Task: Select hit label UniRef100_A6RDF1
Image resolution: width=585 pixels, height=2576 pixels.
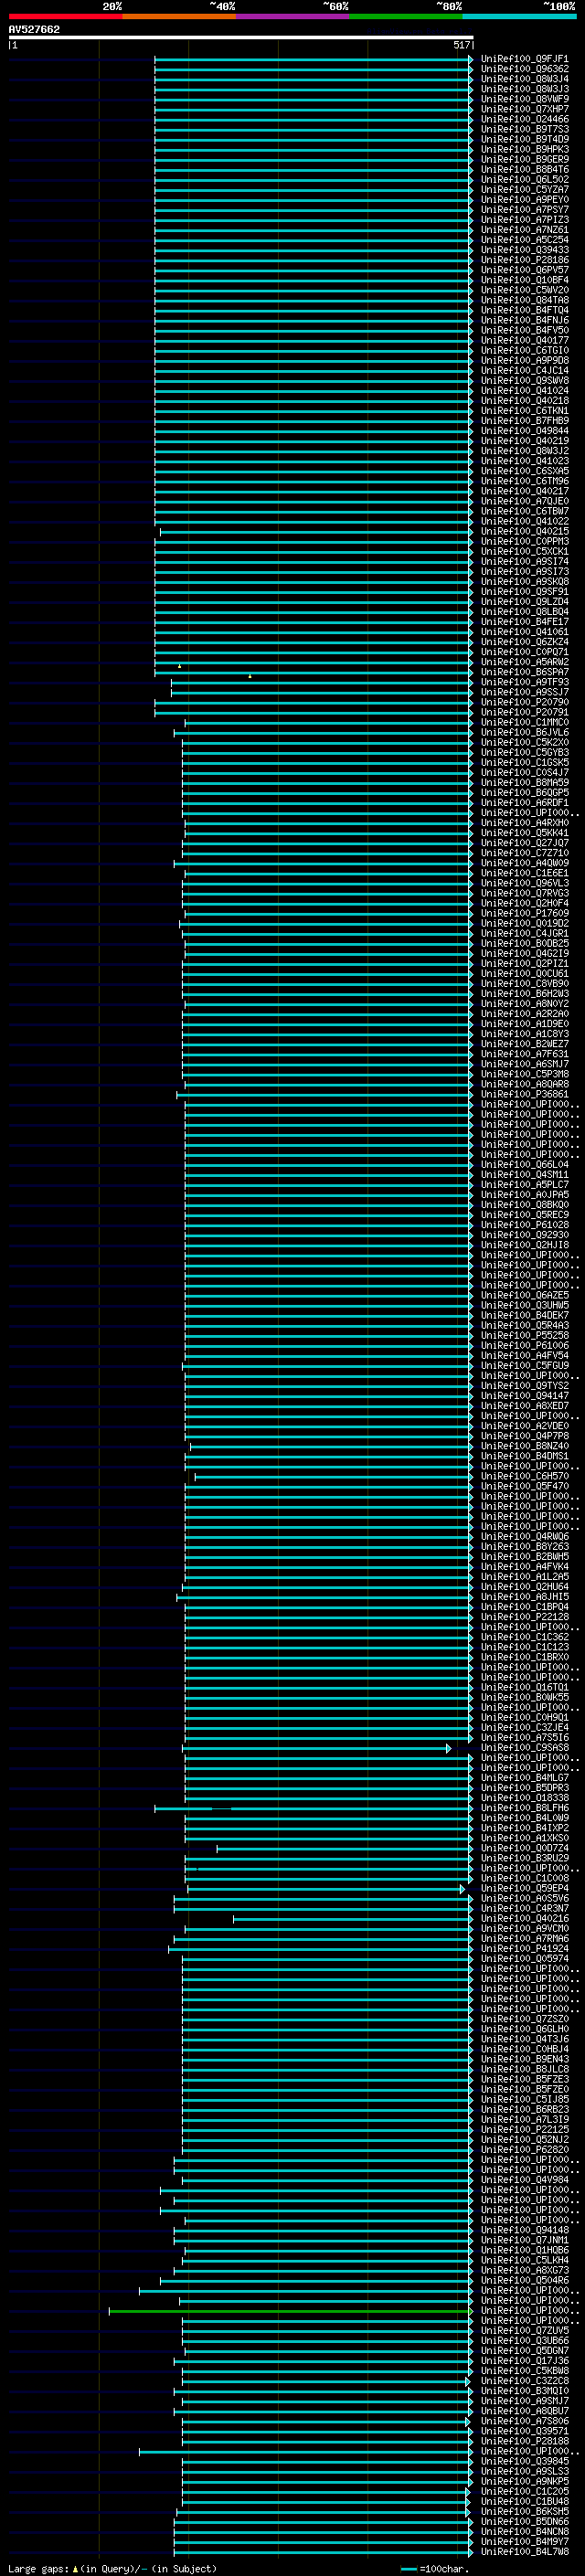Action: point(524,802)
